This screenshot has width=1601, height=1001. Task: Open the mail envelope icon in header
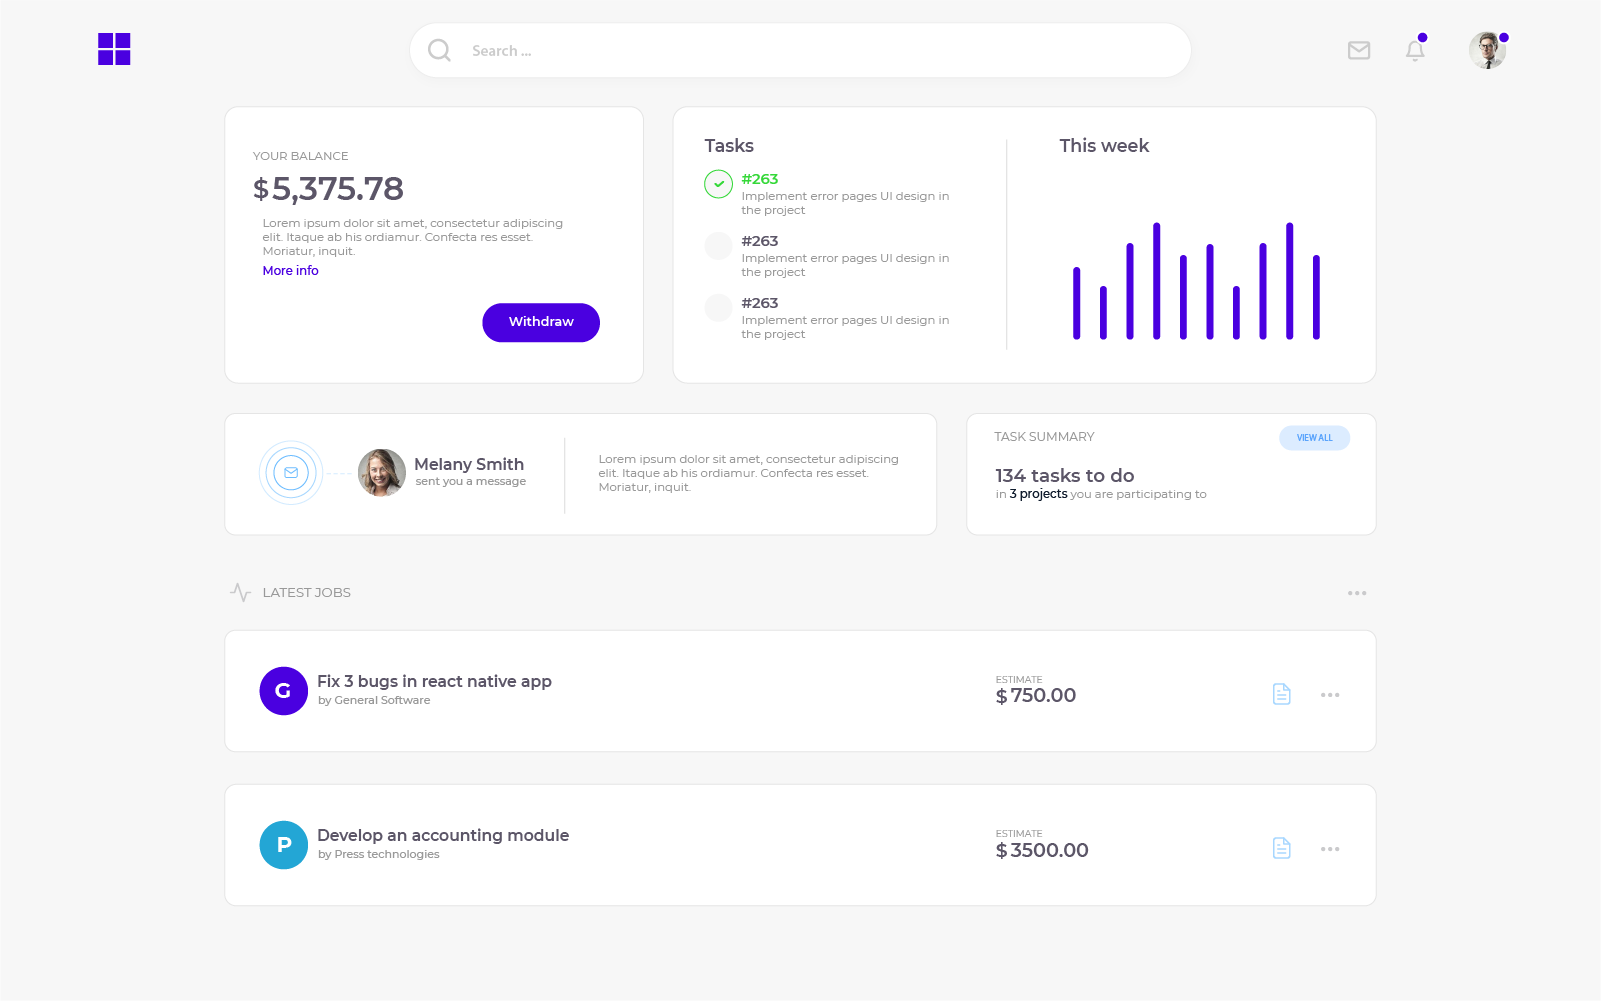[x=1358, y=50]
